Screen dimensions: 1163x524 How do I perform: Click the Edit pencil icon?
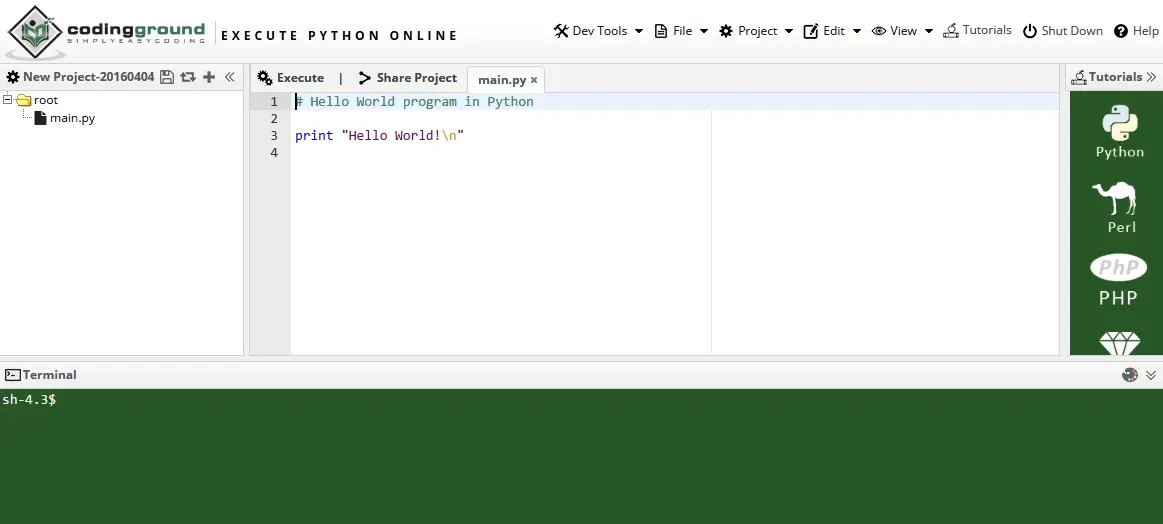(x=811, y=31)
